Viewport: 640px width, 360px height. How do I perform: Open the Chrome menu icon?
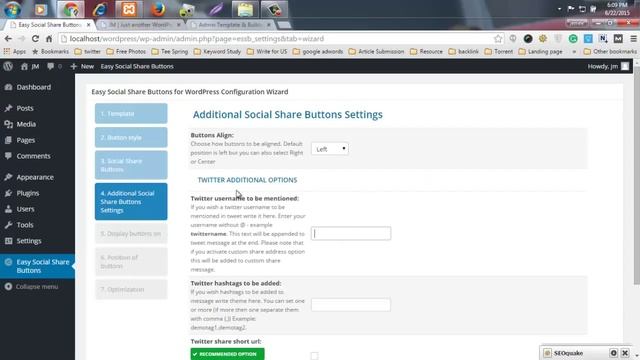point(633,39)
